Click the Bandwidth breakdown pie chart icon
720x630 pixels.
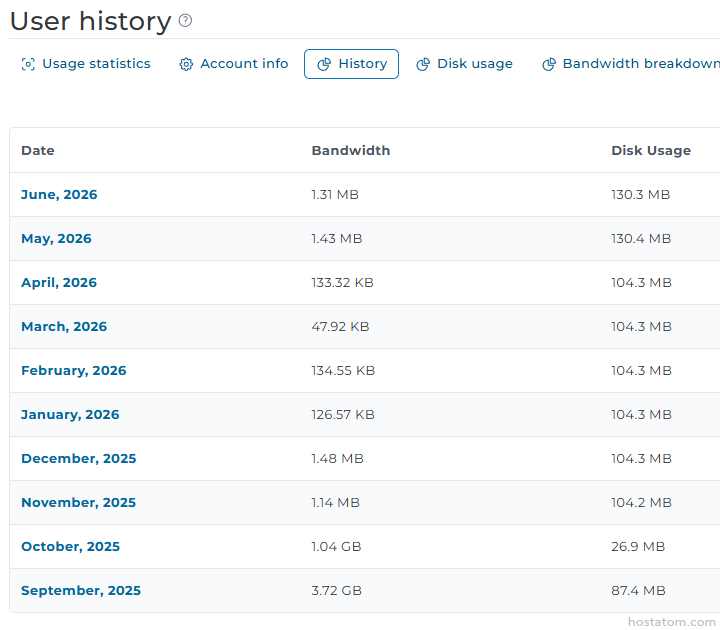click(549, 64)
